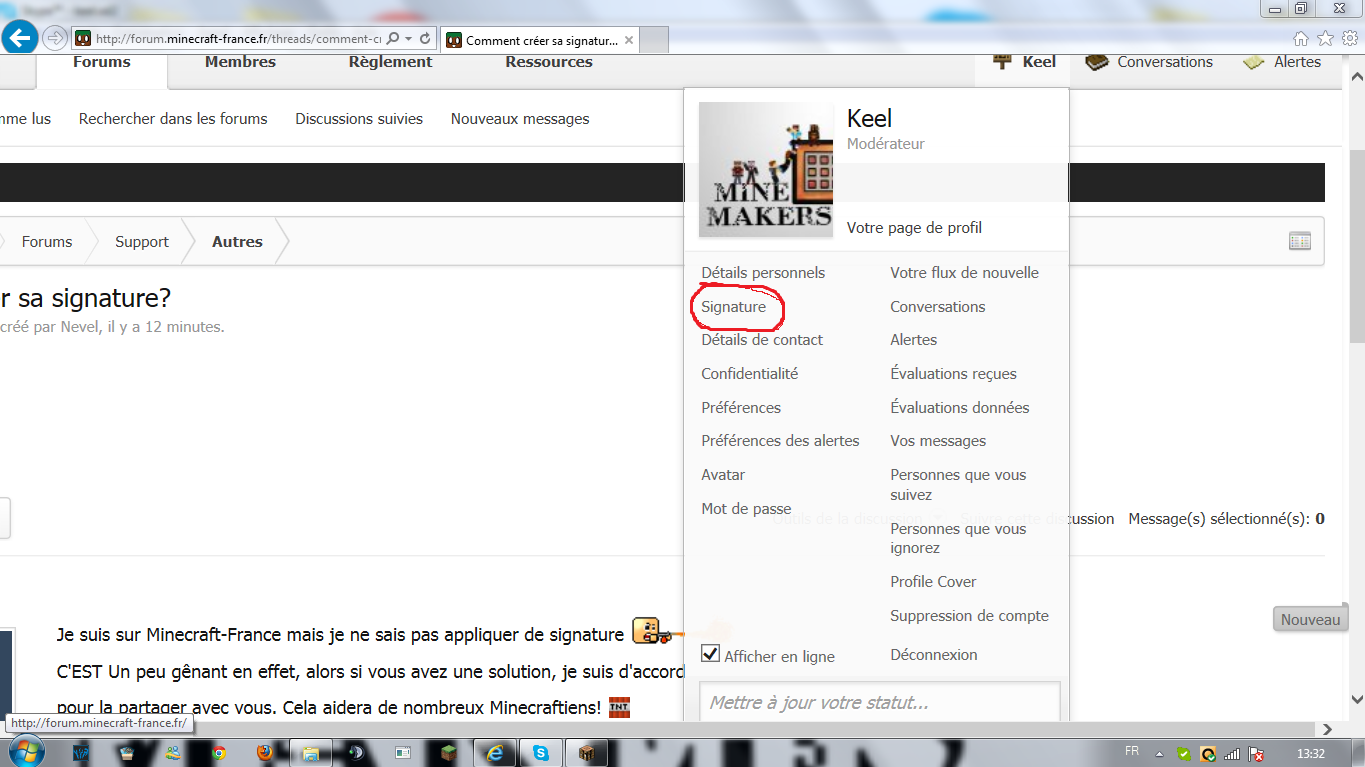The width and height of the screenshot is (1365, 767).
Task: Open 'Détails personnels' in account menu
Action: (x=763, y=273)
